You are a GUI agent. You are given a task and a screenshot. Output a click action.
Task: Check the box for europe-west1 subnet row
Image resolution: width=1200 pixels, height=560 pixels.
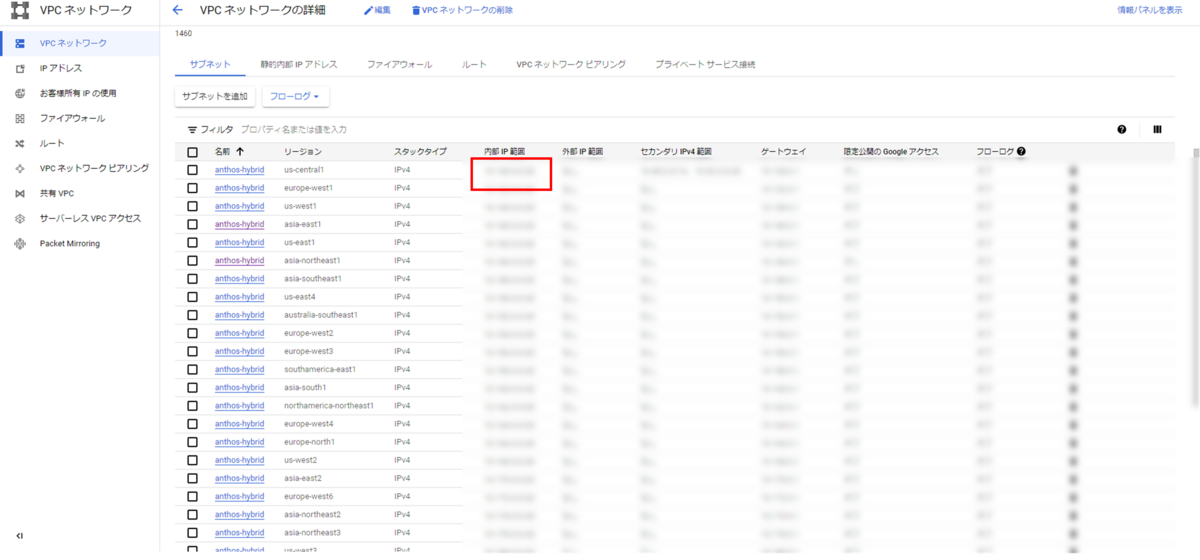tap(192, 188)
